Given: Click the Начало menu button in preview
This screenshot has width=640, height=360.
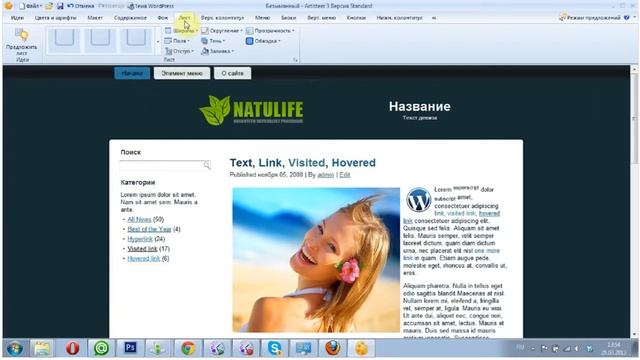Looking at the screenshot, I should tap(132, 73).
